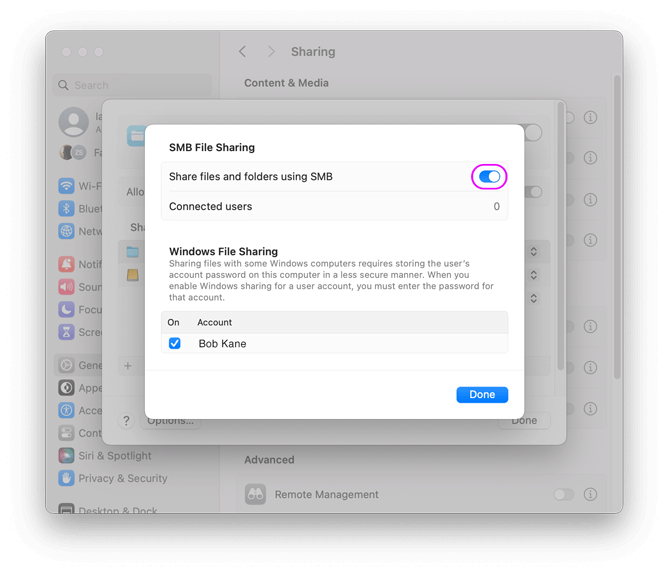The width and height of the screenshot is (668, 573).
Task: Click the question mark help button
Action: click(x=126, y=421)
